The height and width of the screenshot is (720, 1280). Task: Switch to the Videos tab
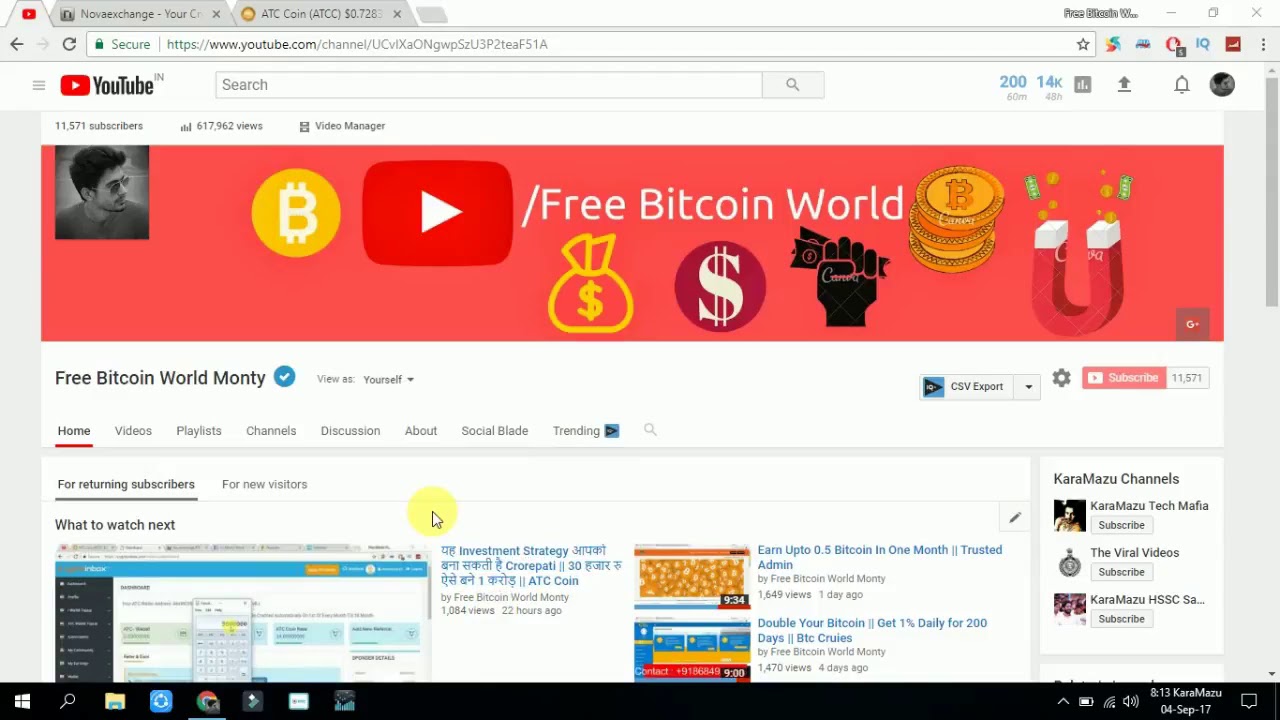click(133, 431)
